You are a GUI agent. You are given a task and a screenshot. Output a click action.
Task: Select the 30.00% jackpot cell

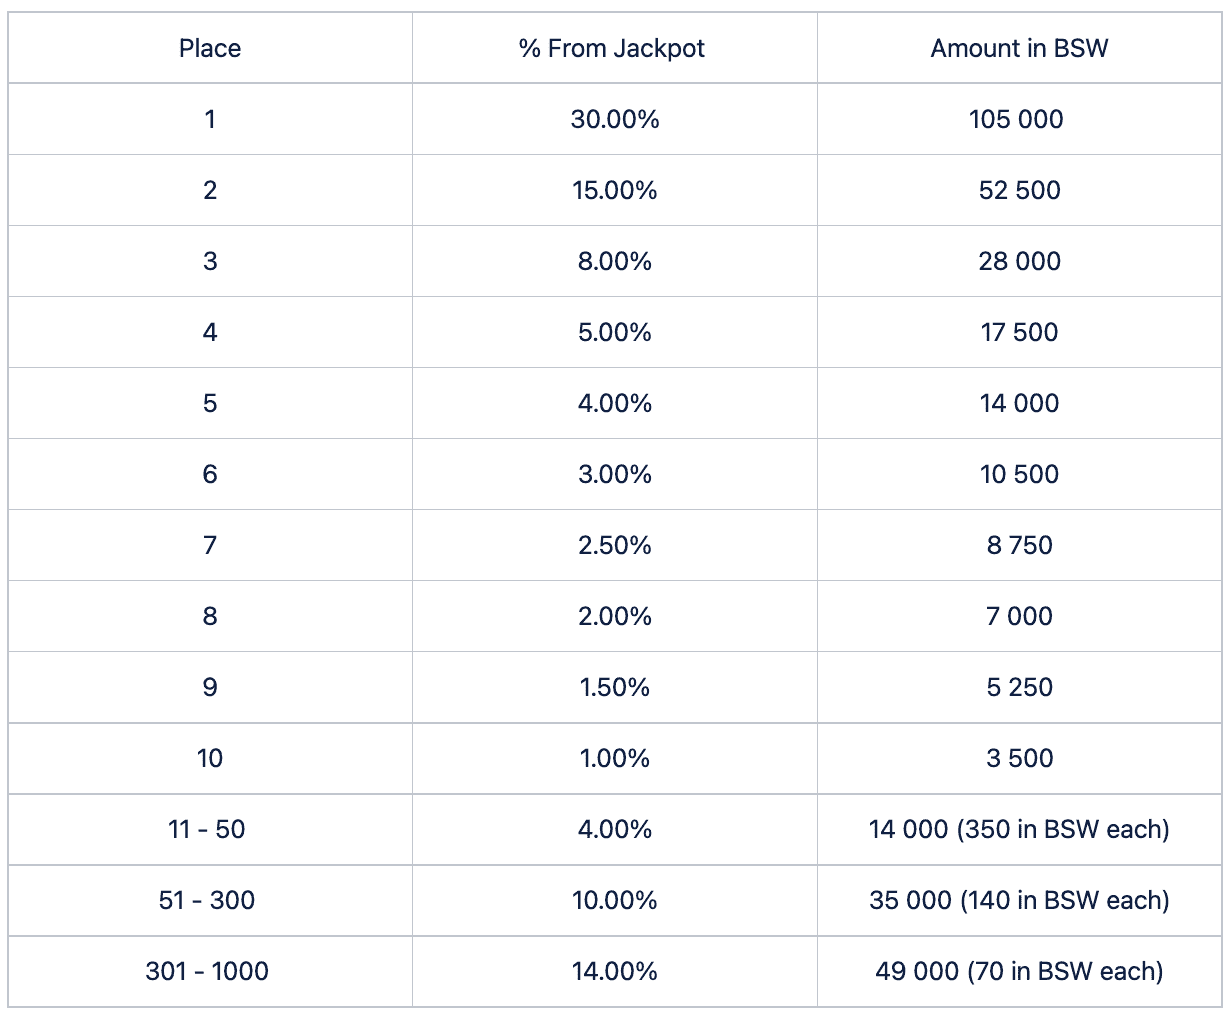[614, 119]
